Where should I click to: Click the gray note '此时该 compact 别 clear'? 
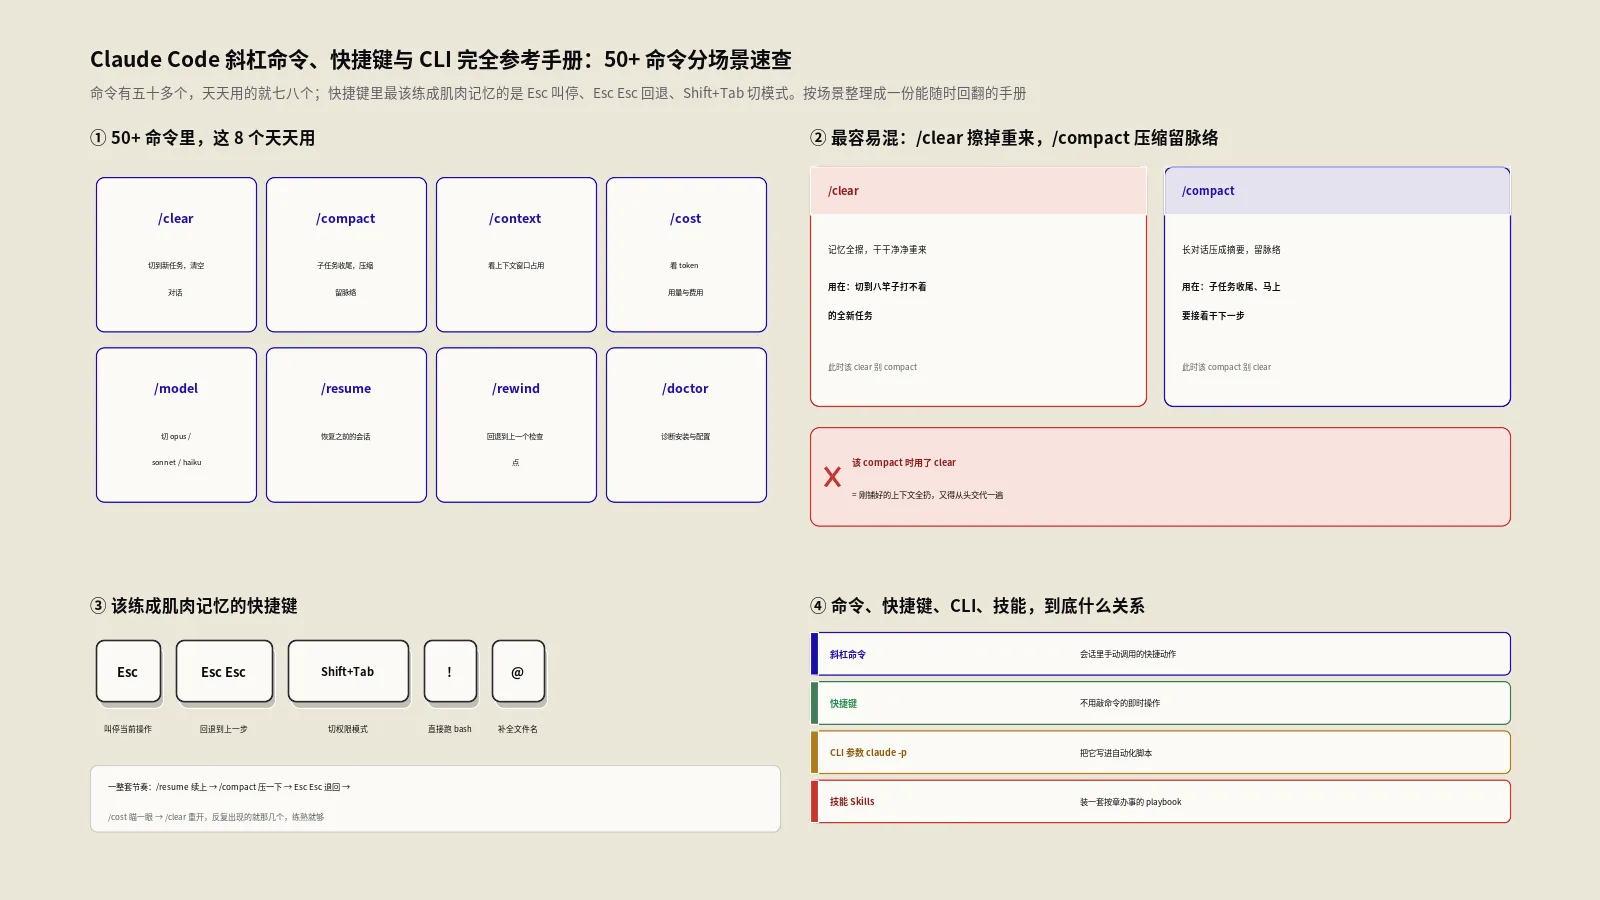[x=1226, y=367]
